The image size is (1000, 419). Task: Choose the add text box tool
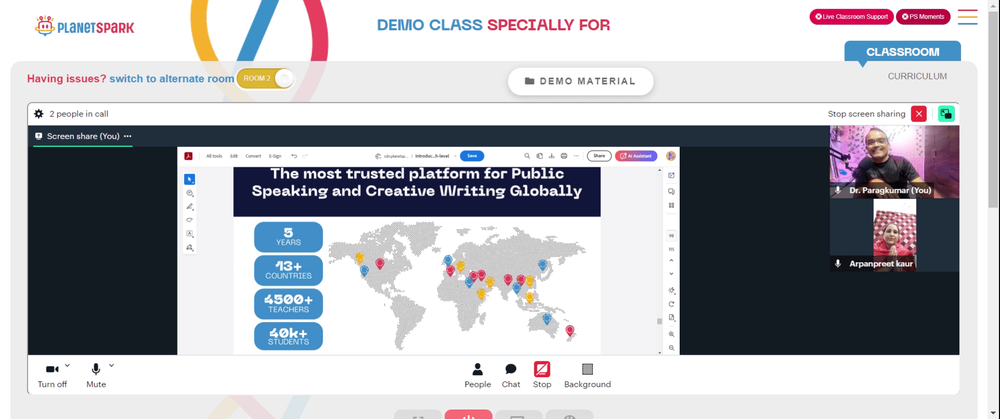(x=189, y=233)
